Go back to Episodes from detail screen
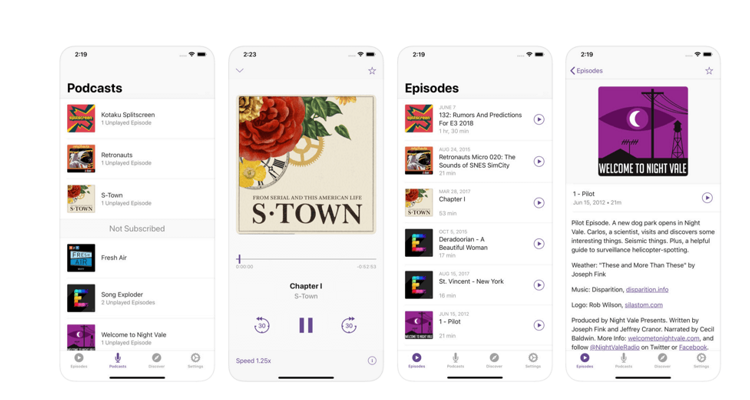The image size is (750, 400). (x=586, y=71)
